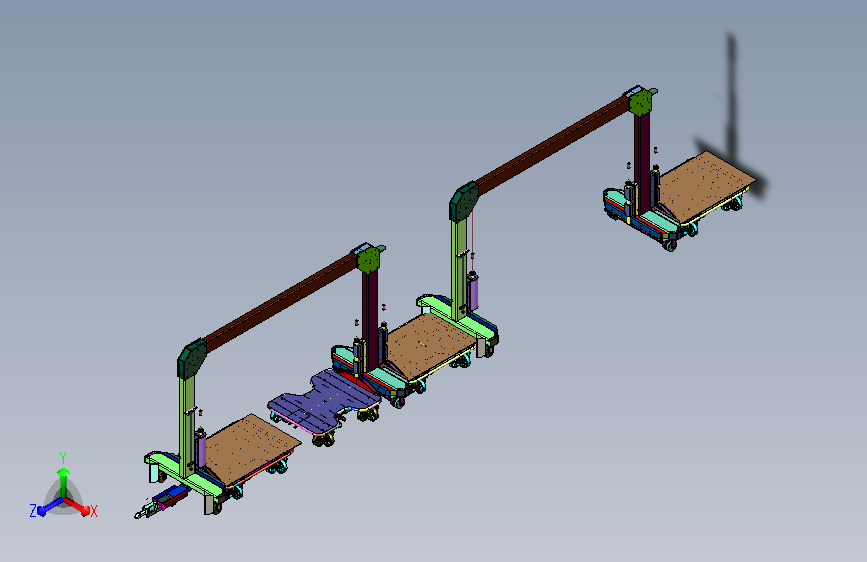Select the brown crossbeam of the rear-right gantry
This screenshot has height=562, width=867.
[x=553, y=143]
